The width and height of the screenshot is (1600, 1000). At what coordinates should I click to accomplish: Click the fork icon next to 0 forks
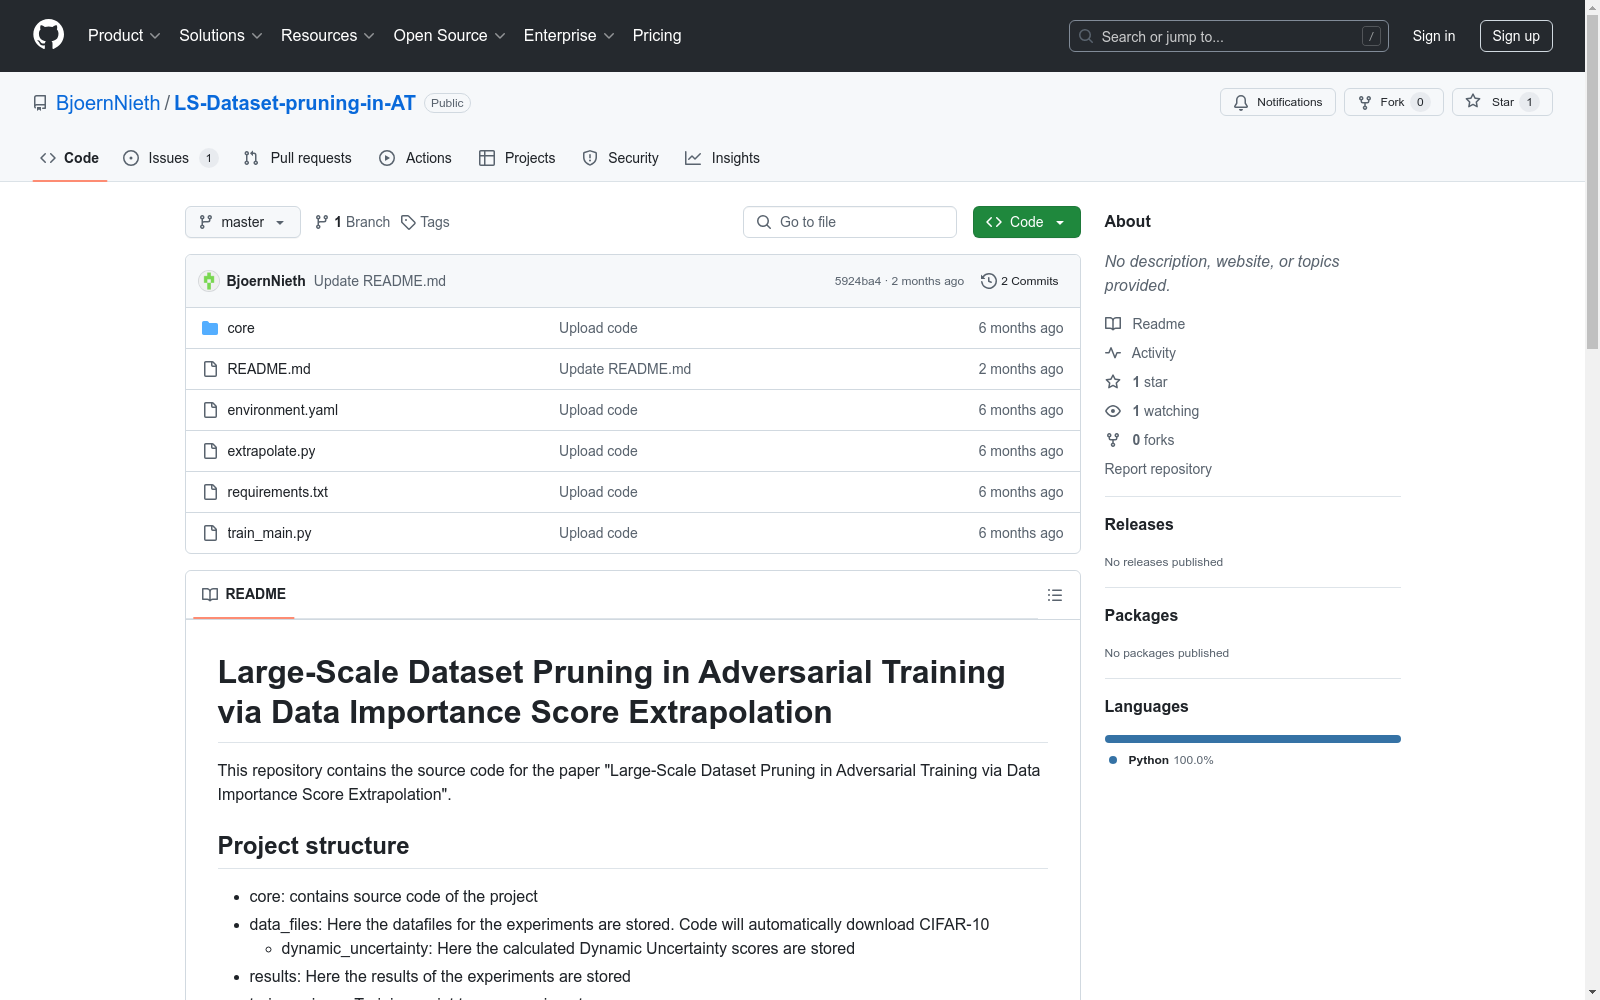click(1113, 440)
